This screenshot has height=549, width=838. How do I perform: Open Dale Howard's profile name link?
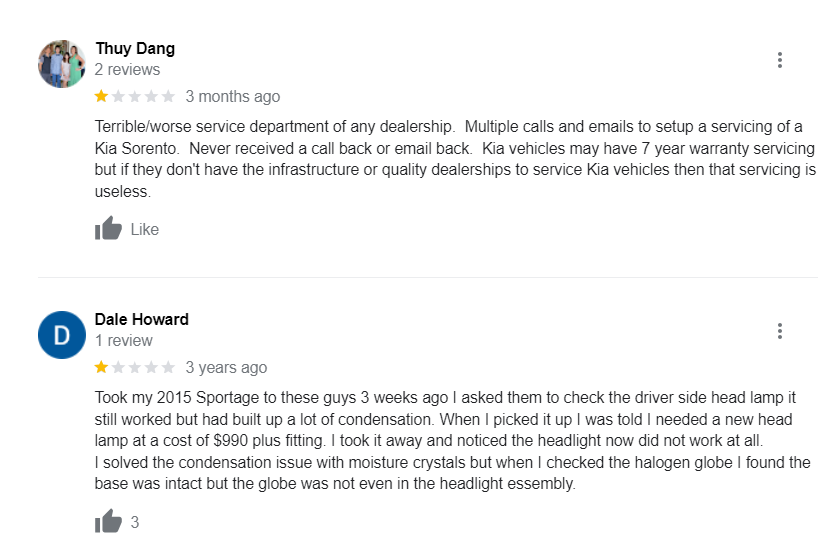pyautogui.click(x=141, y=319)
